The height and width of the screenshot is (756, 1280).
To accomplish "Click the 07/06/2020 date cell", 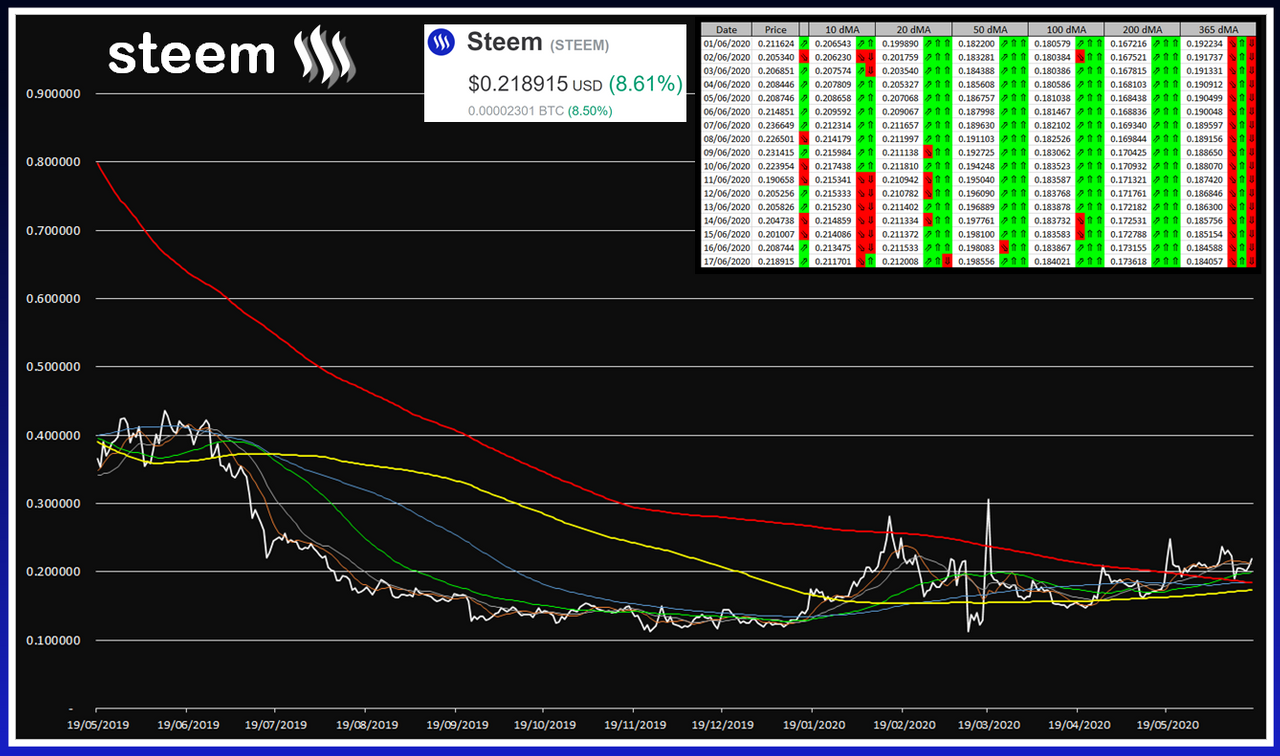I will (x=726, y=127).
